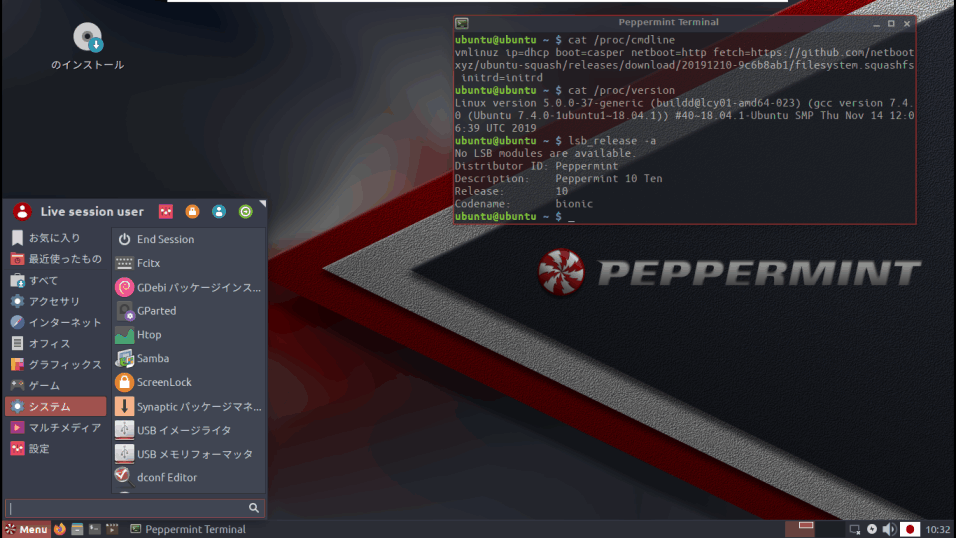
Task: Click the volume speaker tray icon
Action: (x=890, y=529)
